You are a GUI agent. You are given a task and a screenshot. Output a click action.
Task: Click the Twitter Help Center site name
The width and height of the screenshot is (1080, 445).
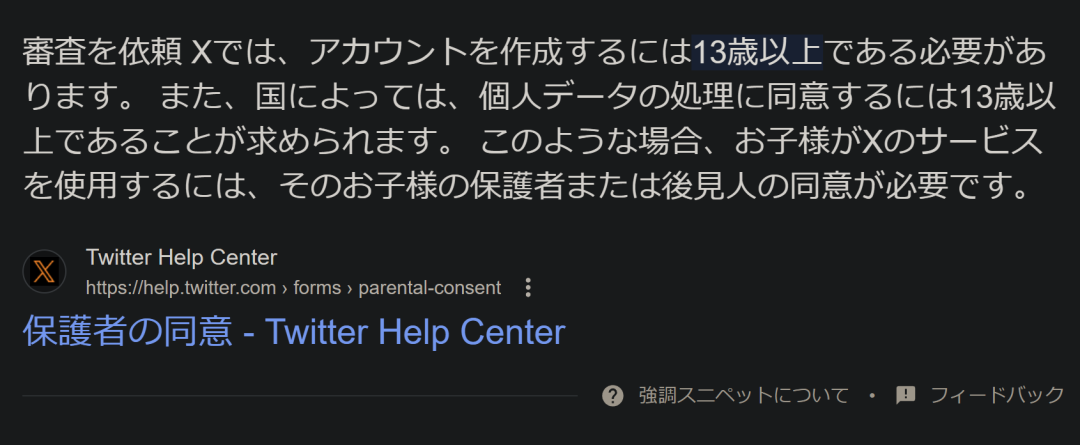(181, 258)
